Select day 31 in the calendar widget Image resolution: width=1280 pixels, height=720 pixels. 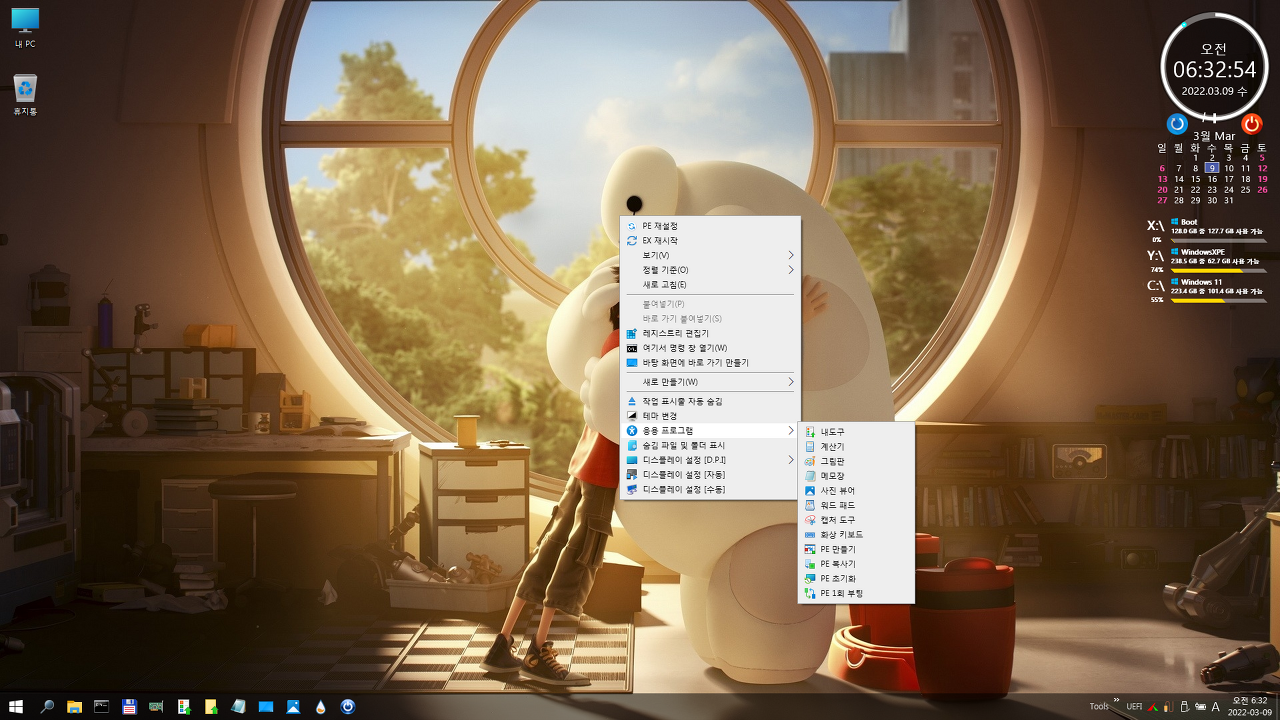1229,200
